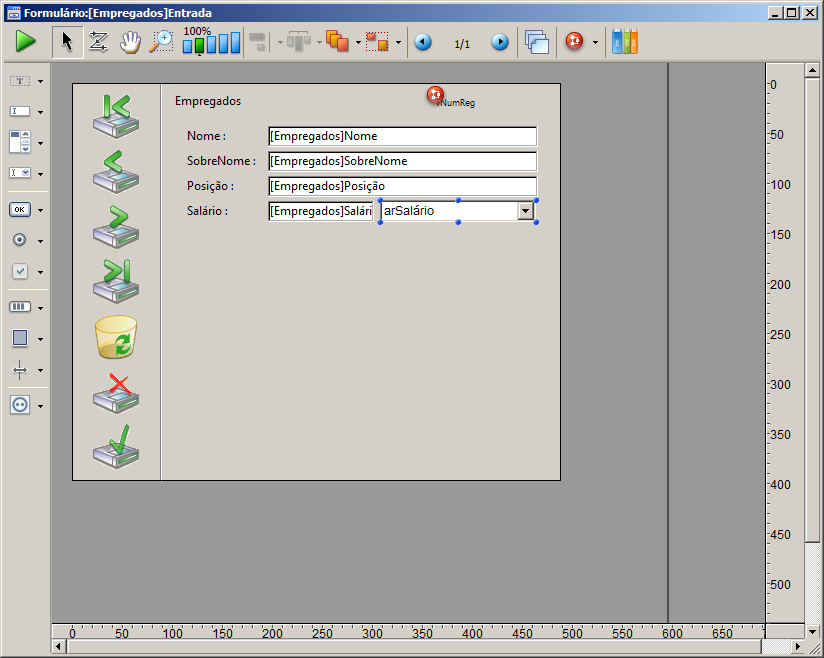Pick the radio button object tool

coord(20,240)
